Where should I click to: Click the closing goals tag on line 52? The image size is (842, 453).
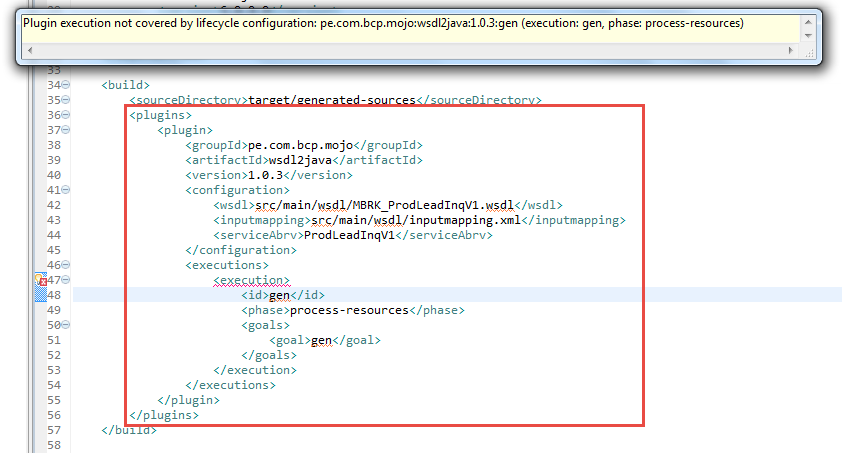pos(268,355)
